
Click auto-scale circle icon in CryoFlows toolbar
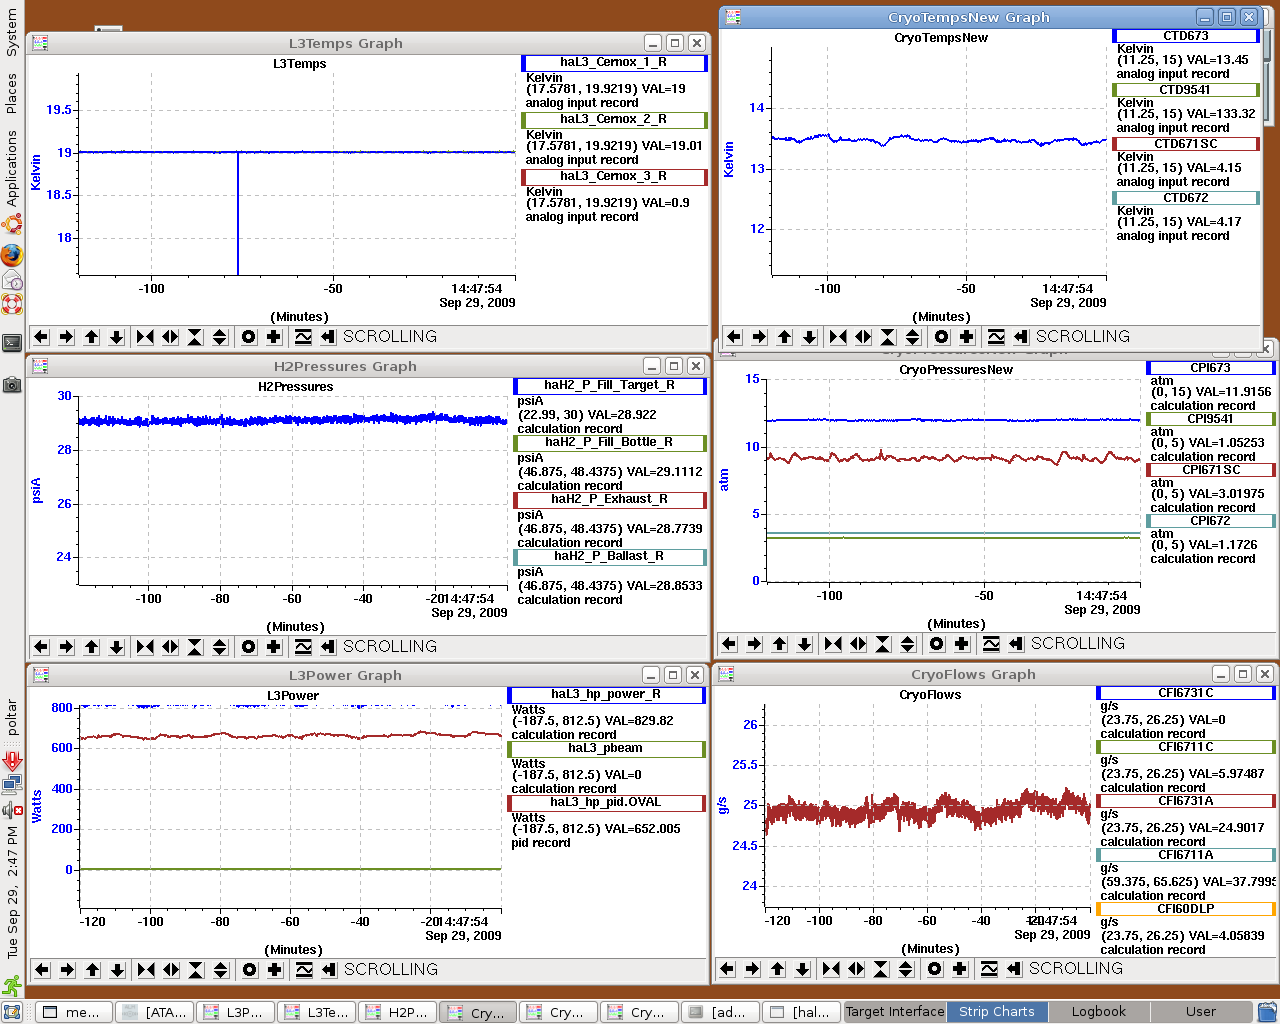[934, 969]
